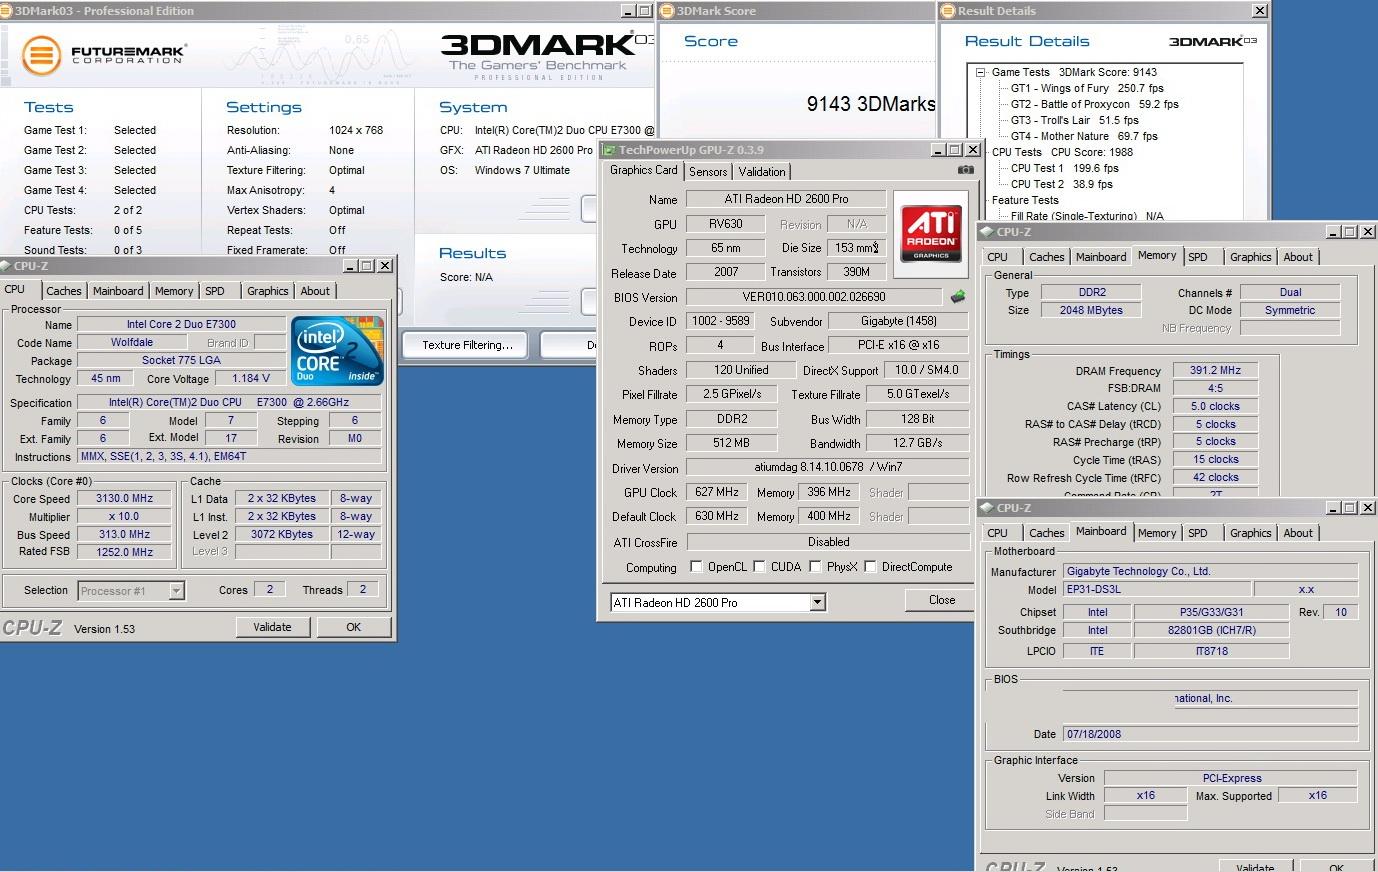Select the Feature Tests tree row
1378x872 pixels.
coord(1025,200)
